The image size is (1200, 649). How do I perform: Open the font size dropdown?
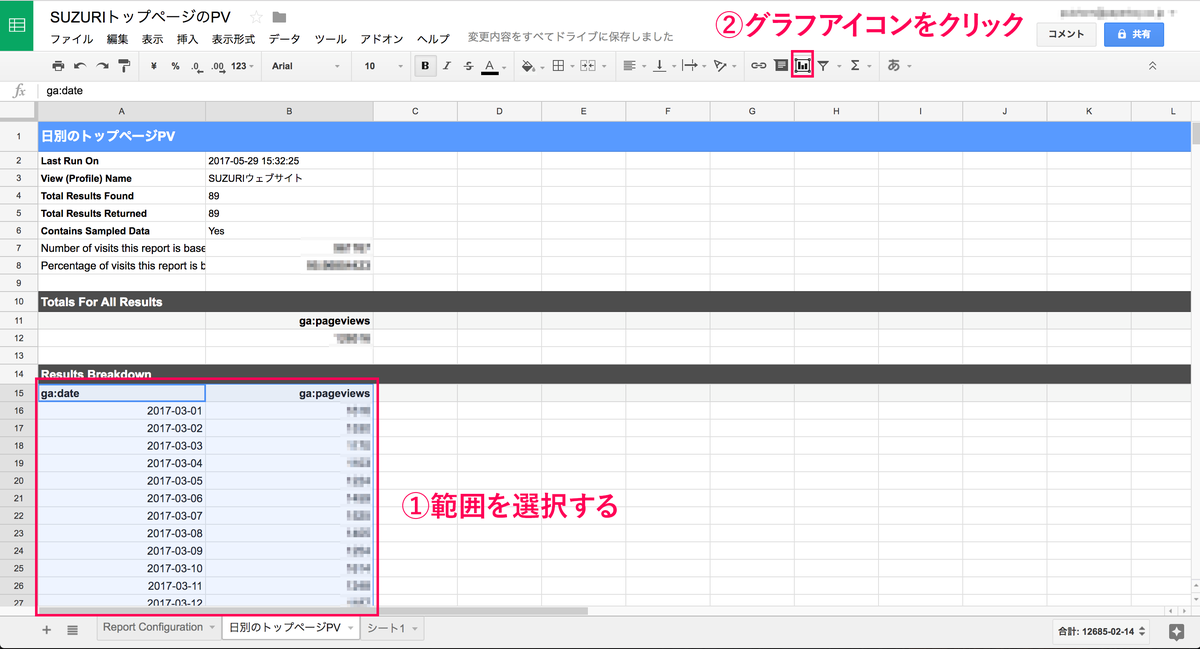[x=380, y=66]
